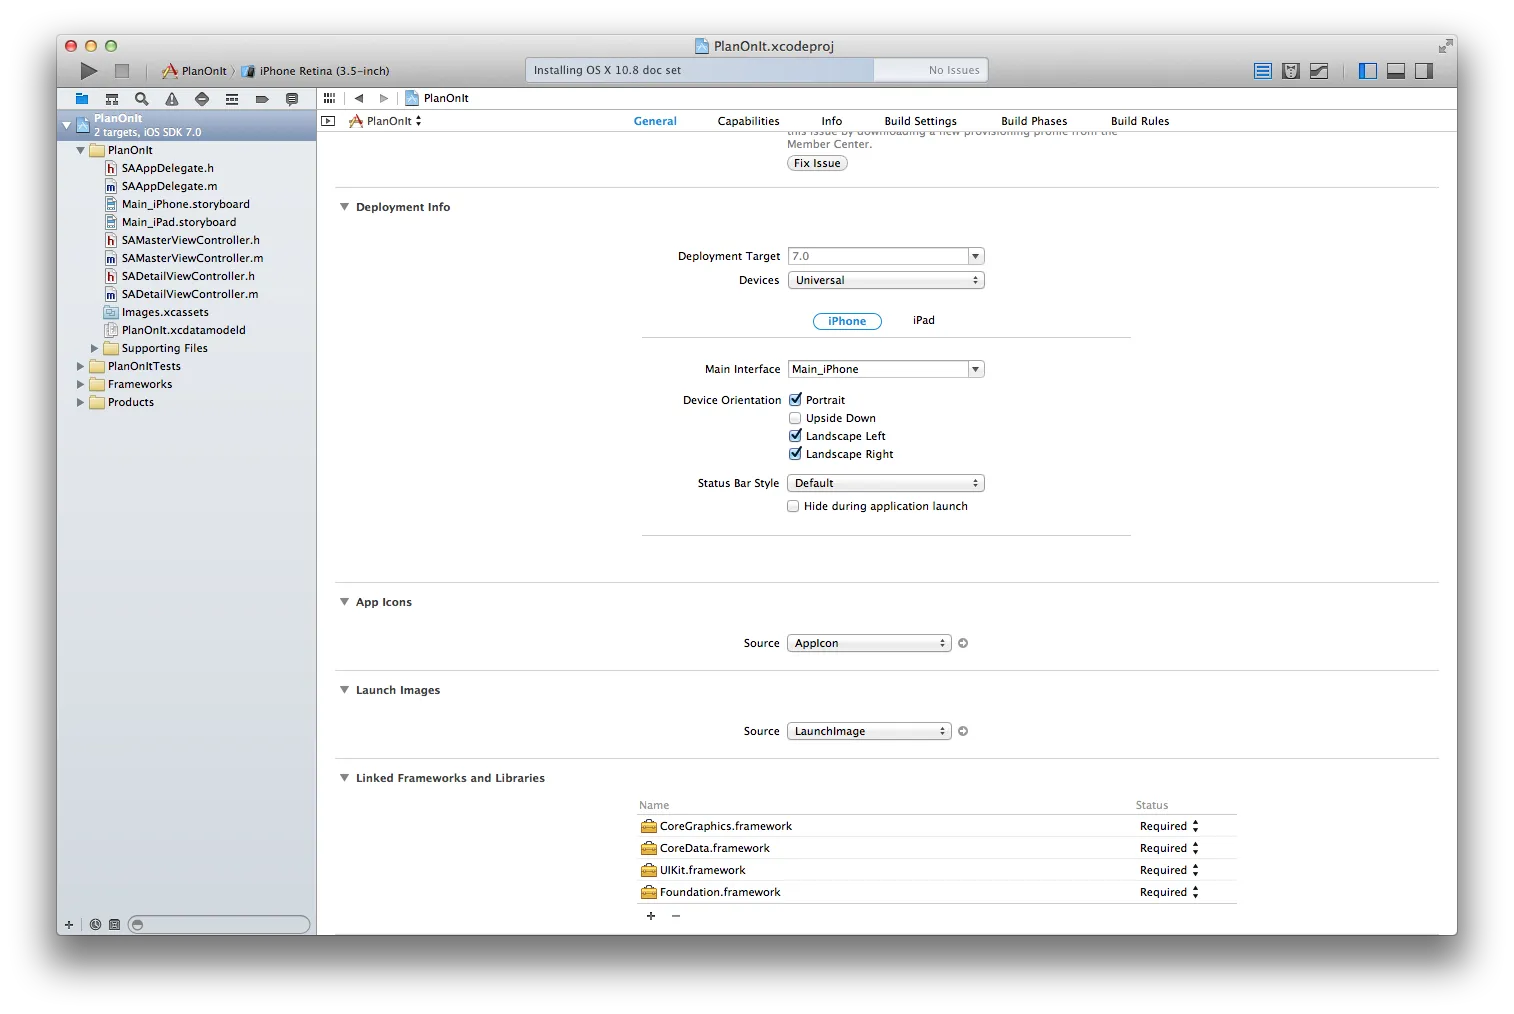The image size is (1514, 1014).
Task: Open the Project navigator
Action: point(82,99)
